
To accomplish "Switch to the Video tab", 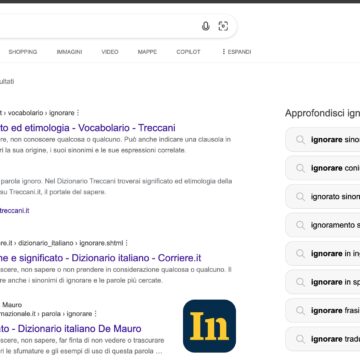I will click(x=110, y=52).
